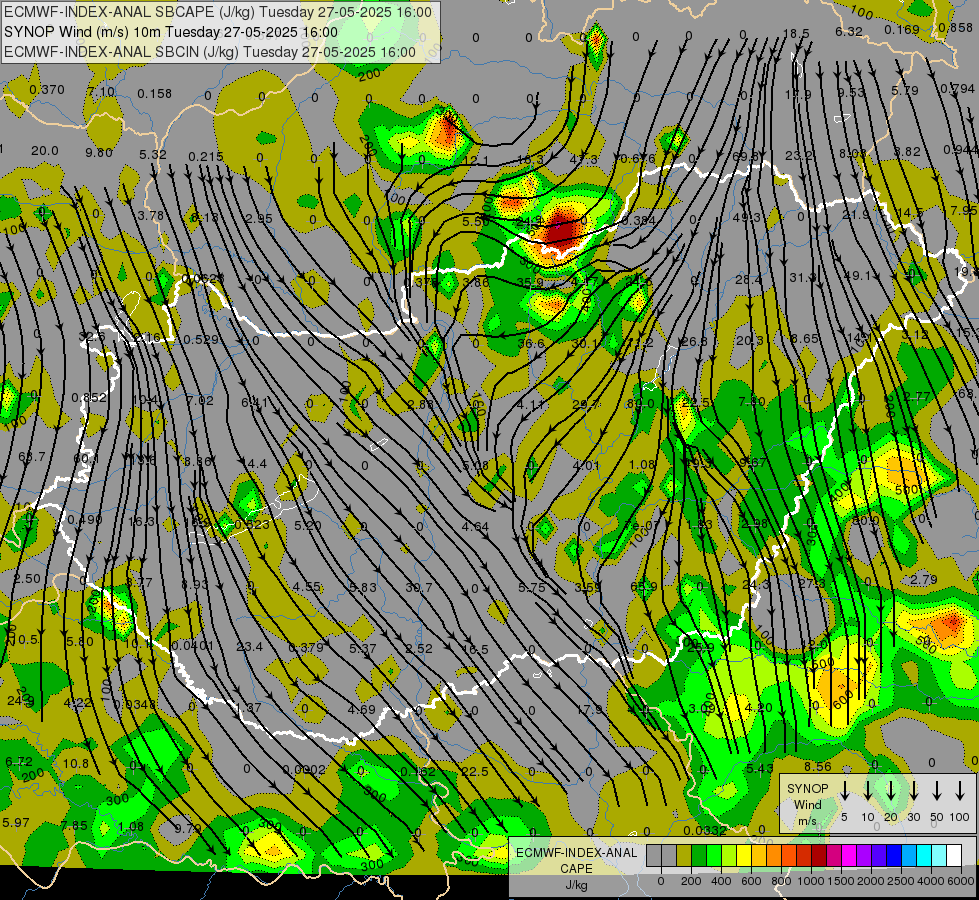Viewport: 979px width, 900px height.
Task: Click the map value '0.0332'
Action: click(x=705, y=831)
